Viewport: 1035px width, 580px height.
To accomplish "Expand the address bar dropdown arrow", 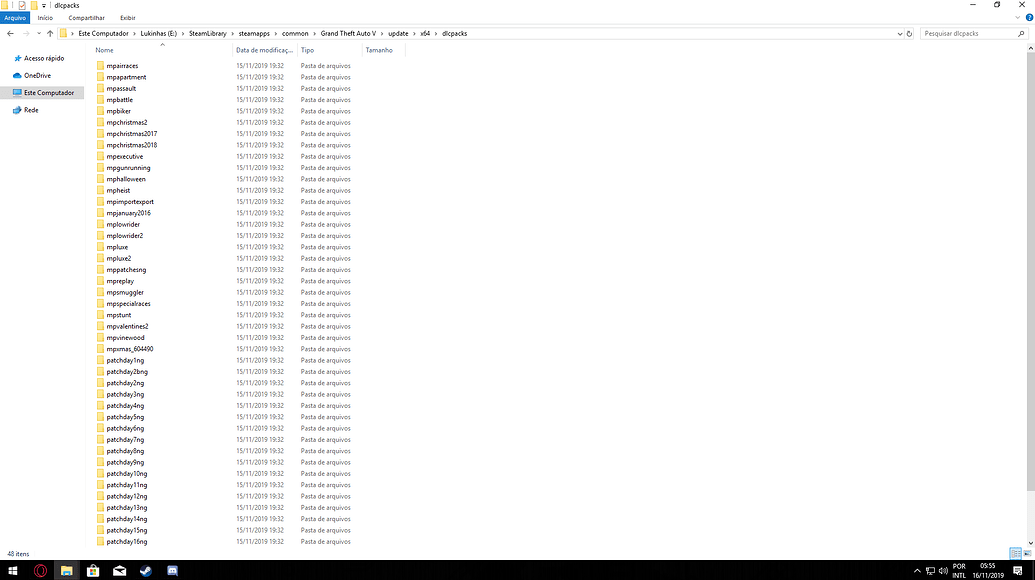I will (899, 33).
